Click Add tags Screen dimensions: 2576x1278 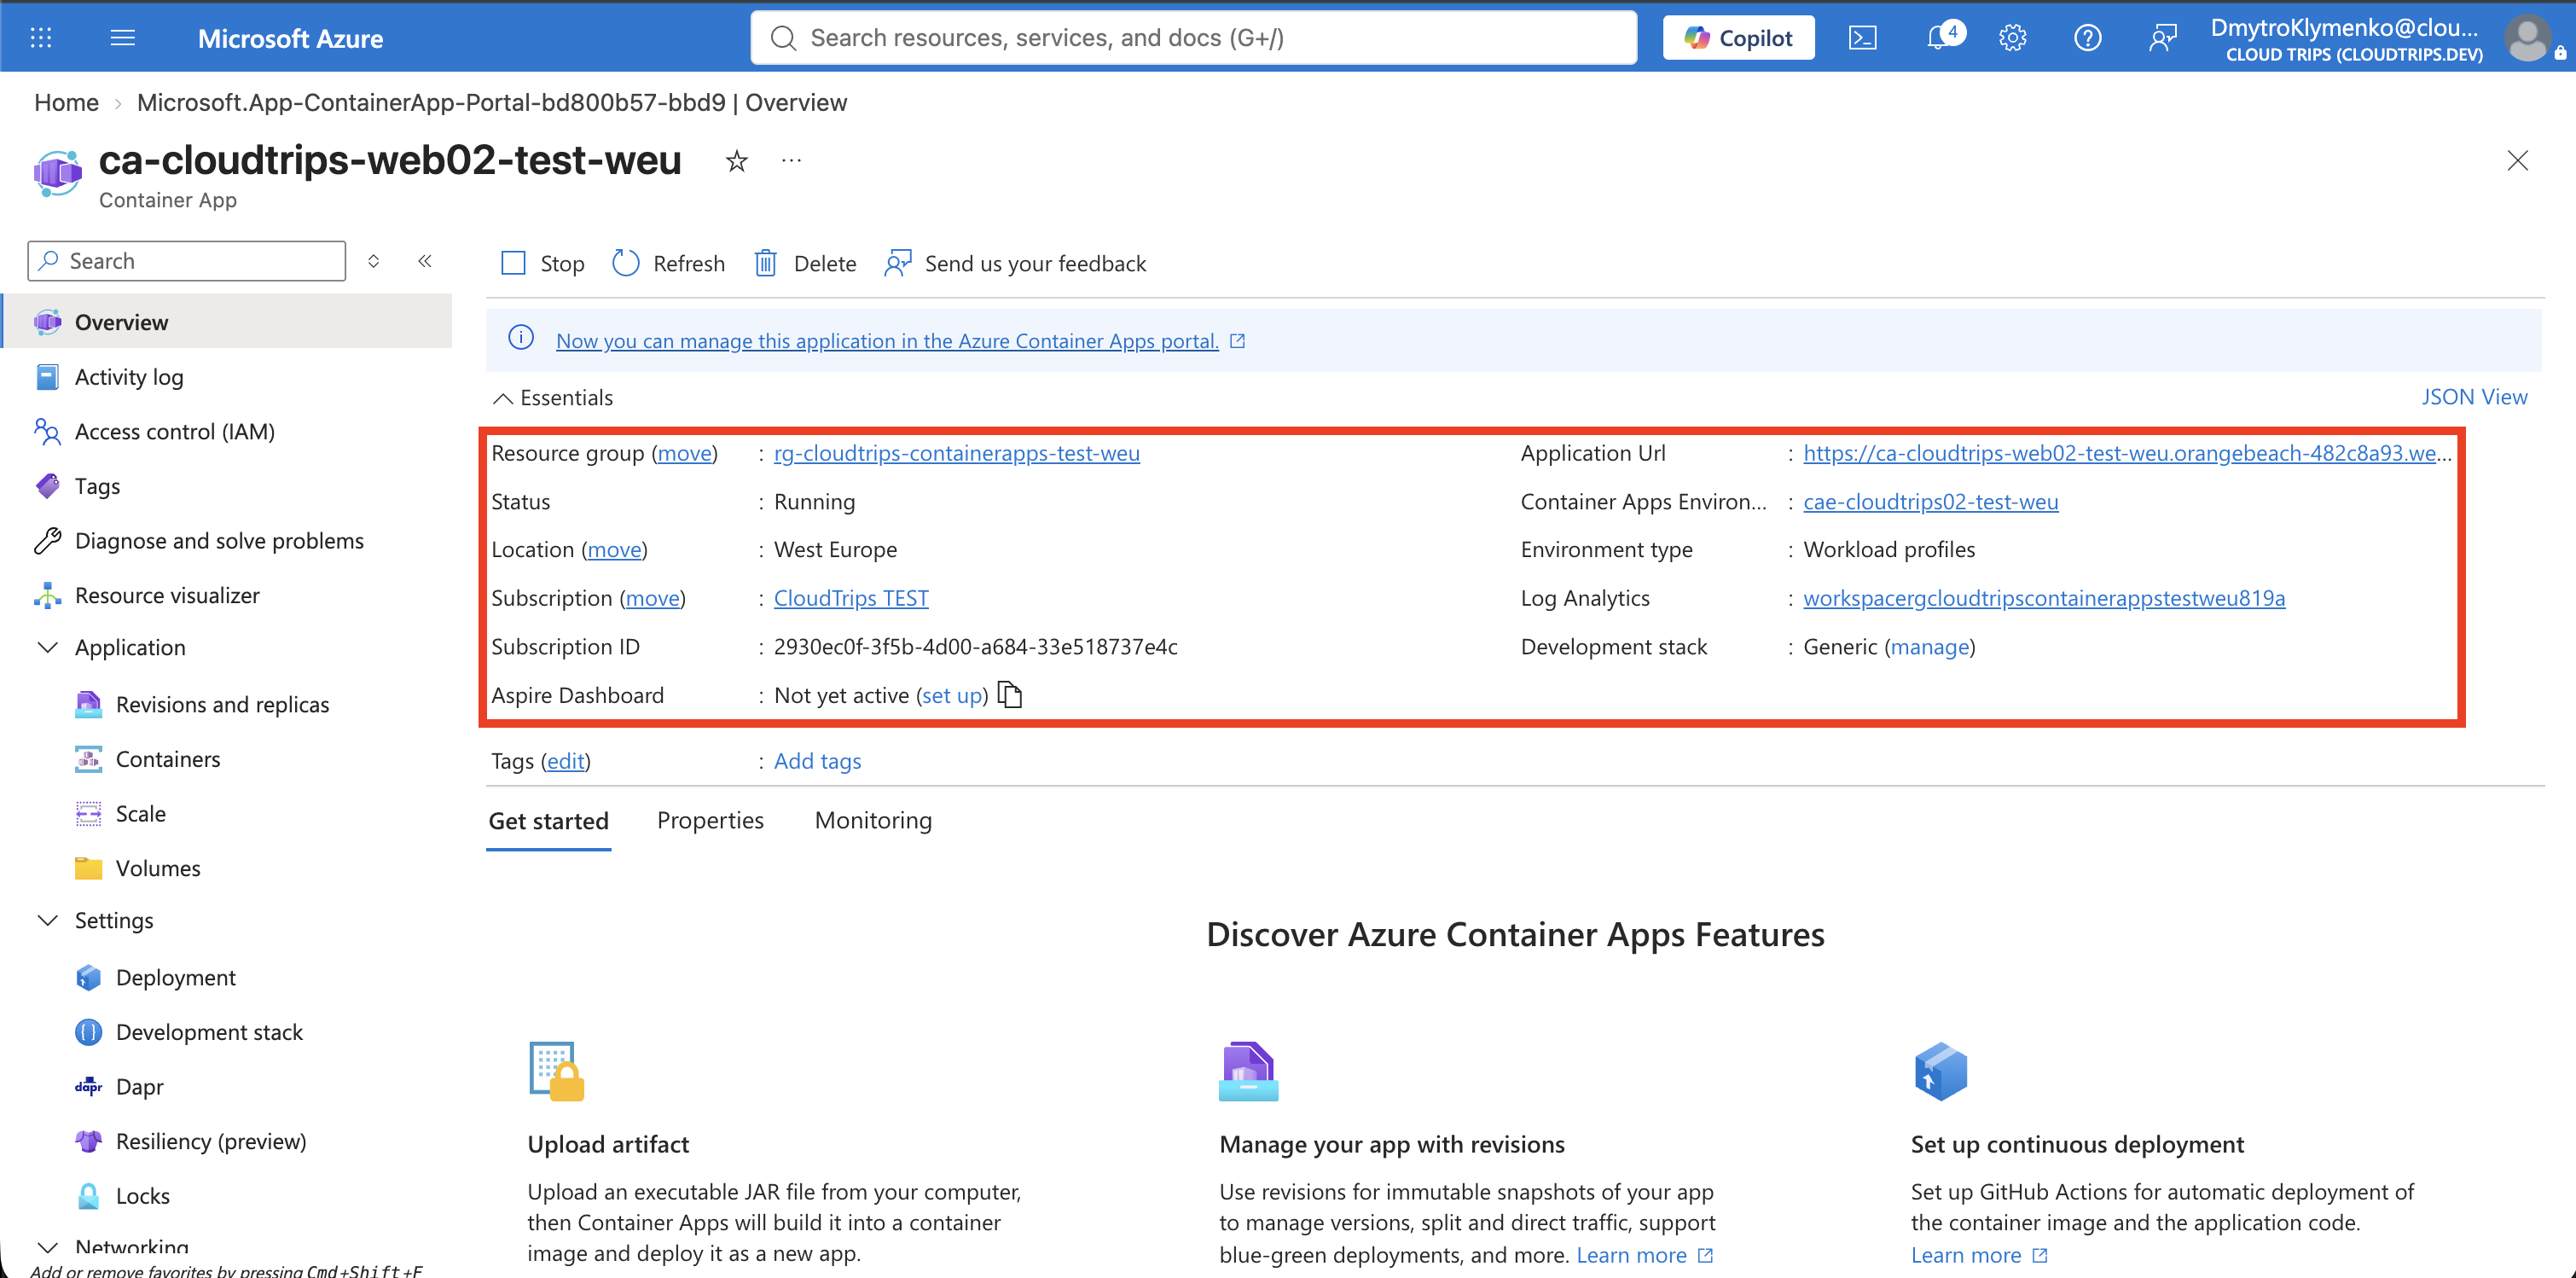pos(817,761)
